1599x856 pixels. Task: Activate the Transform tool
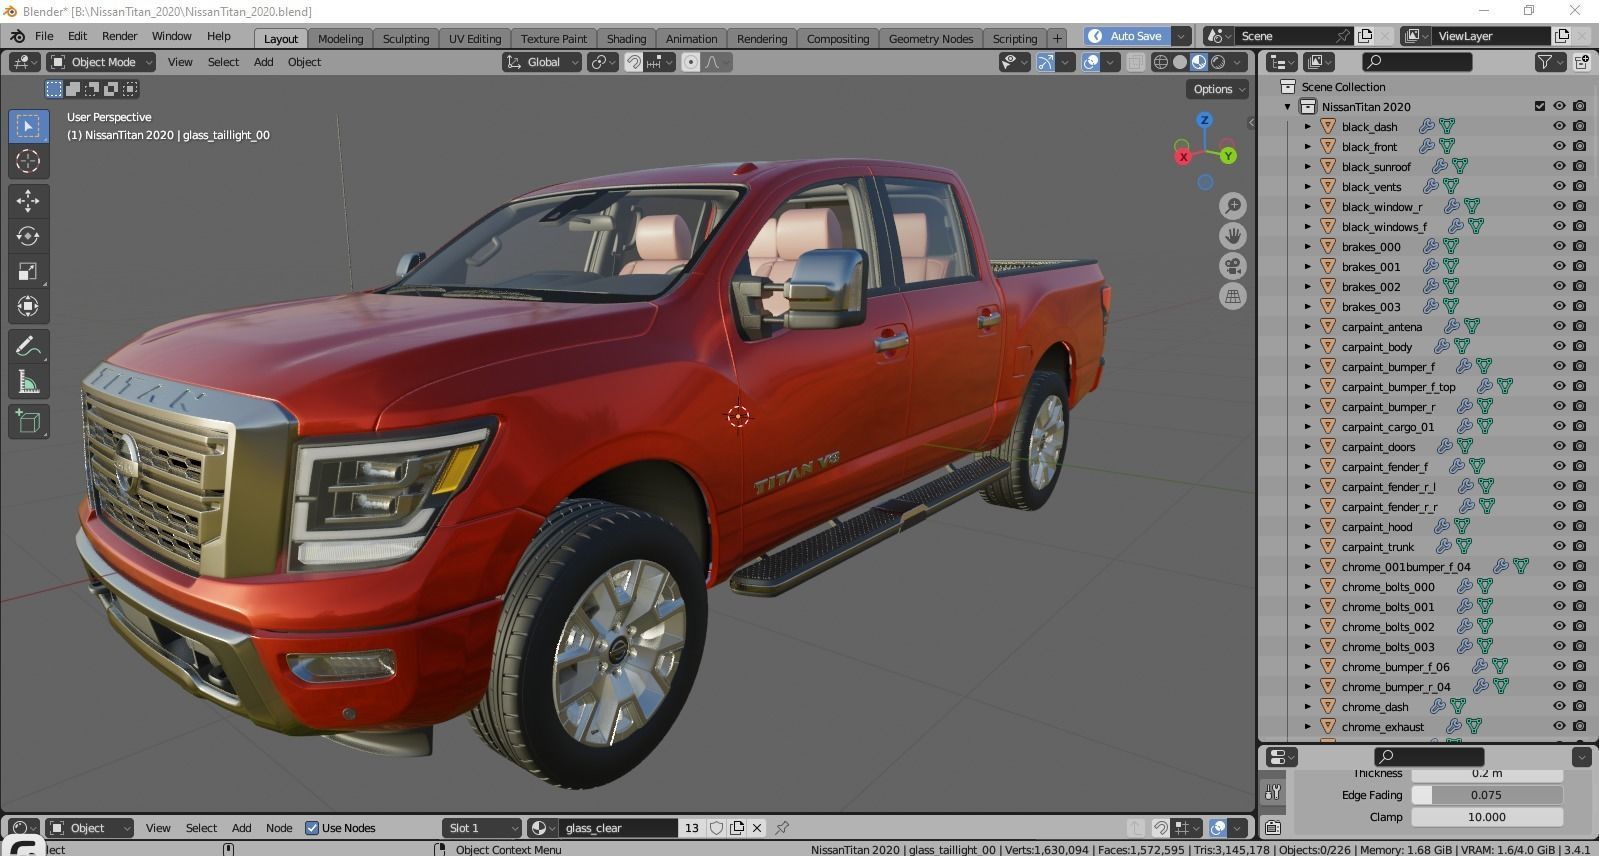click(28, 306)
